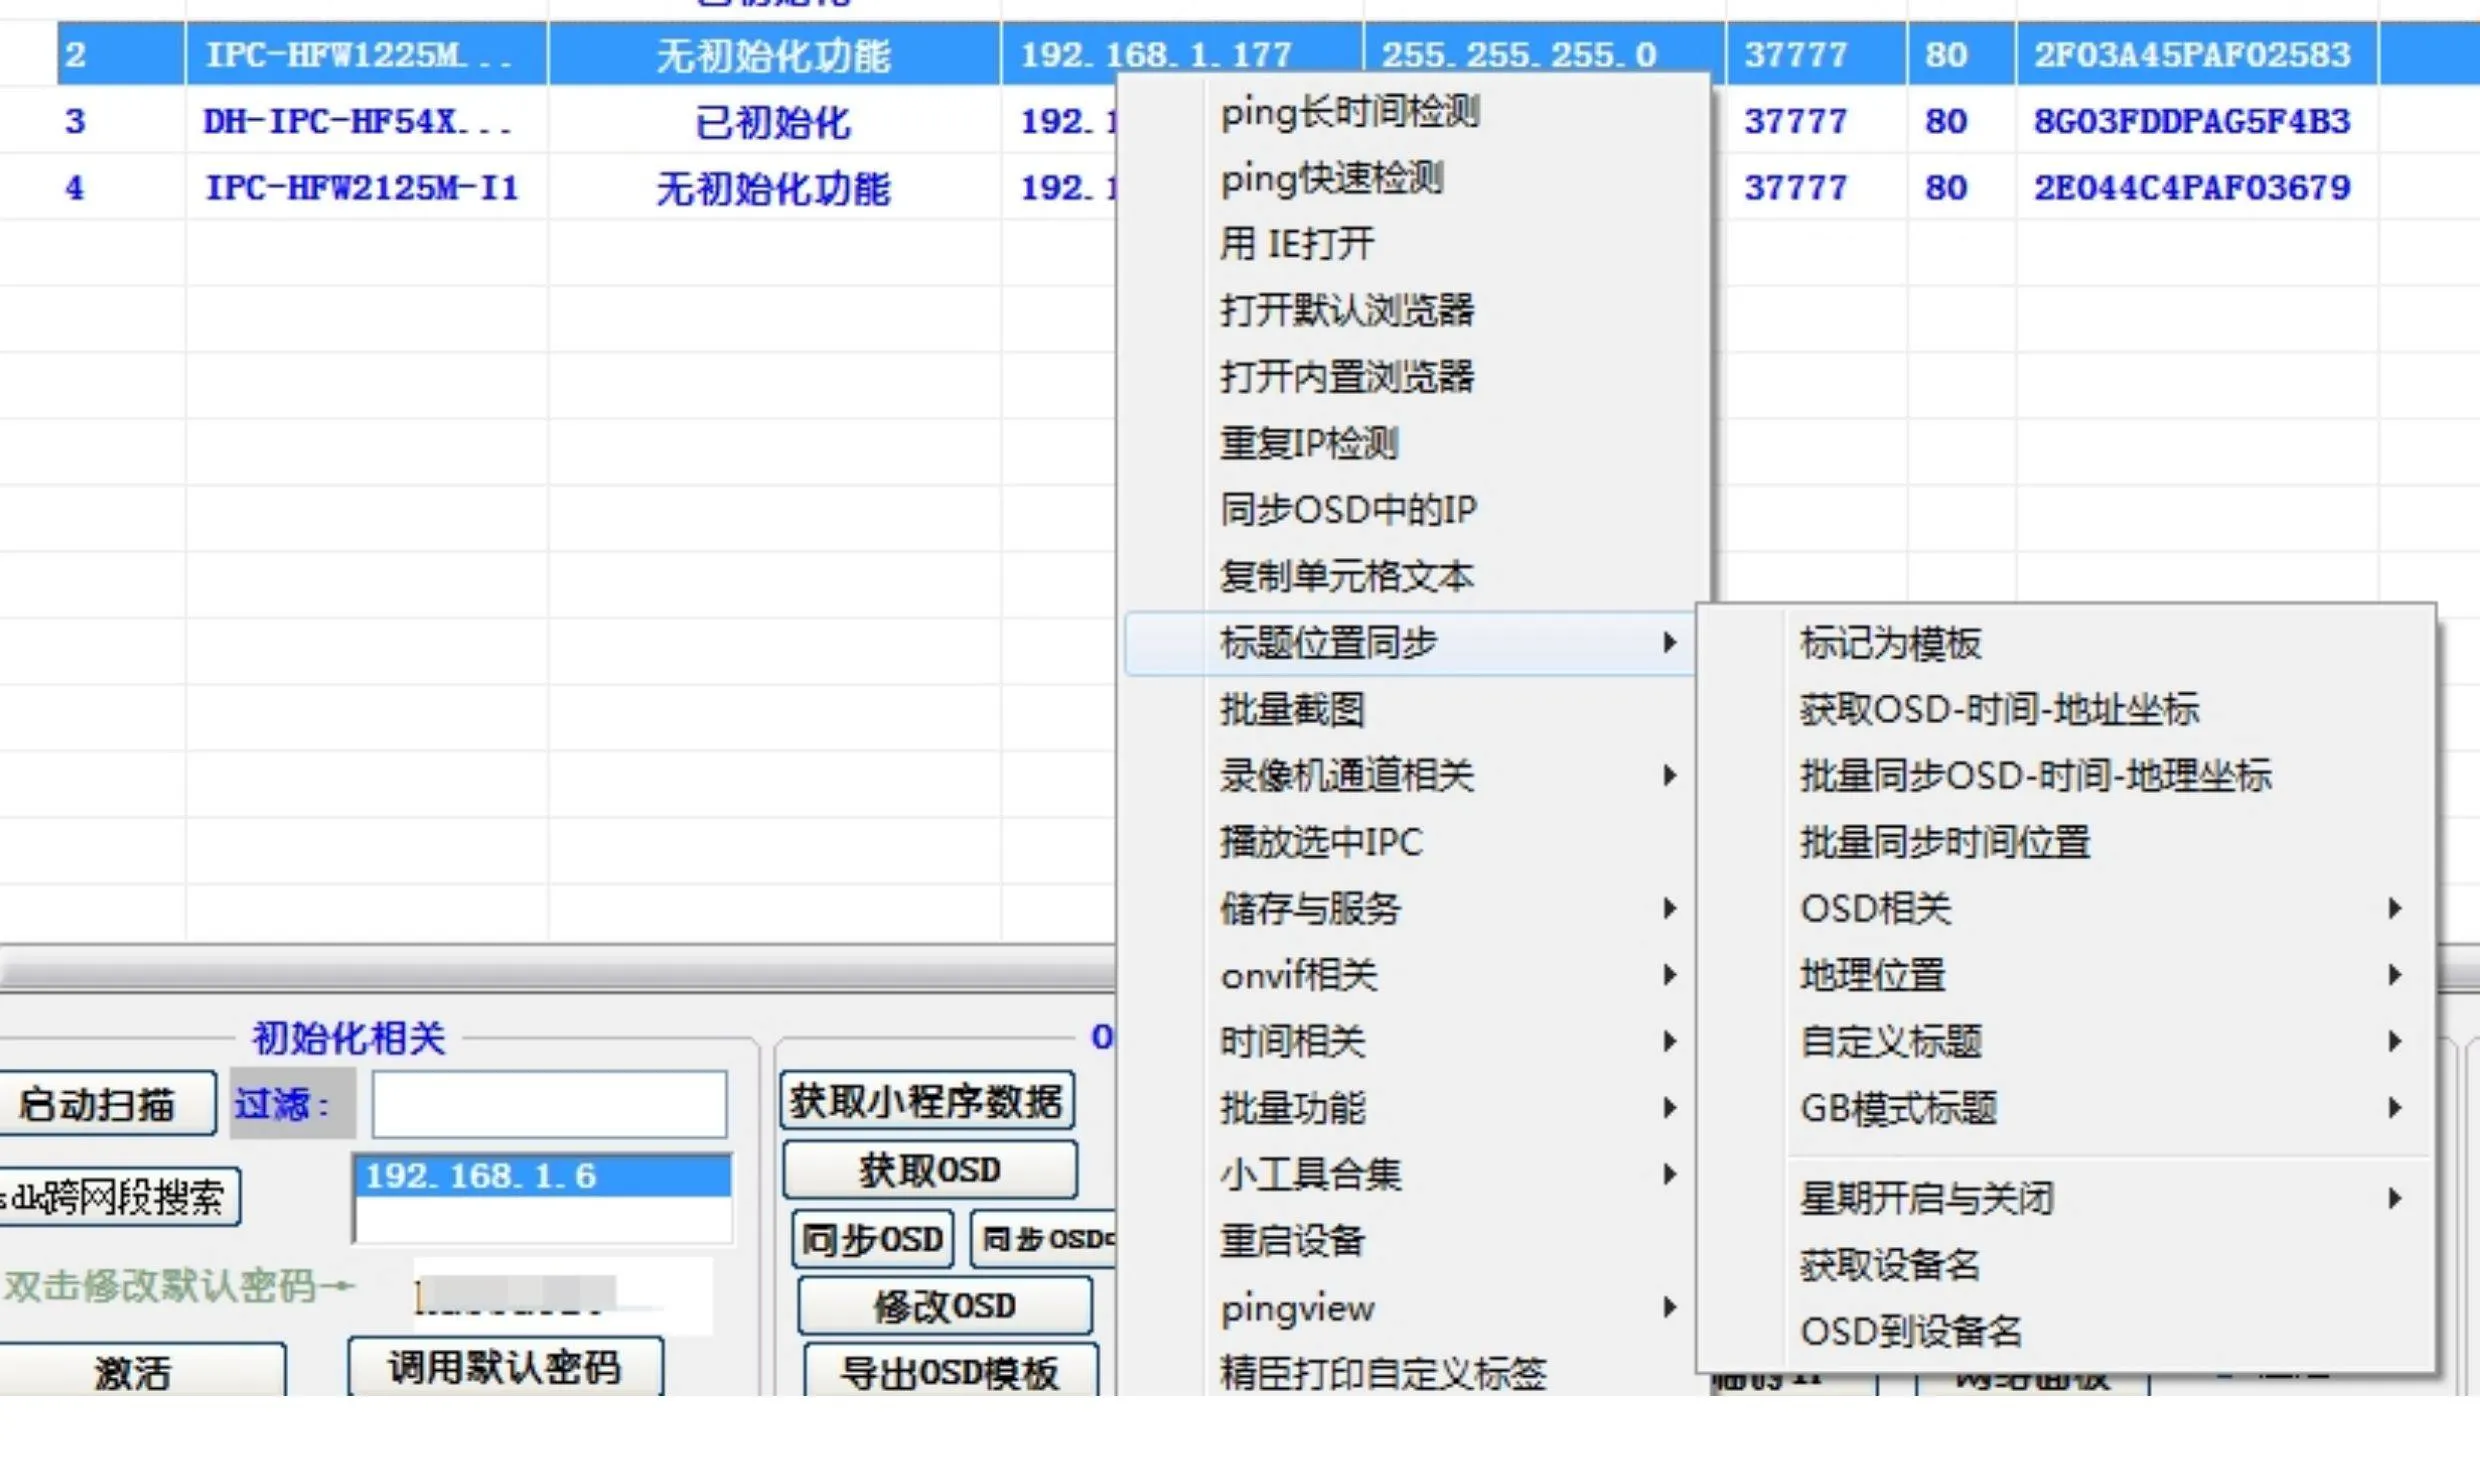Open the 时间相关 submenu
This screenshot has width=2480, height=1460.
coord(1293,1041)
